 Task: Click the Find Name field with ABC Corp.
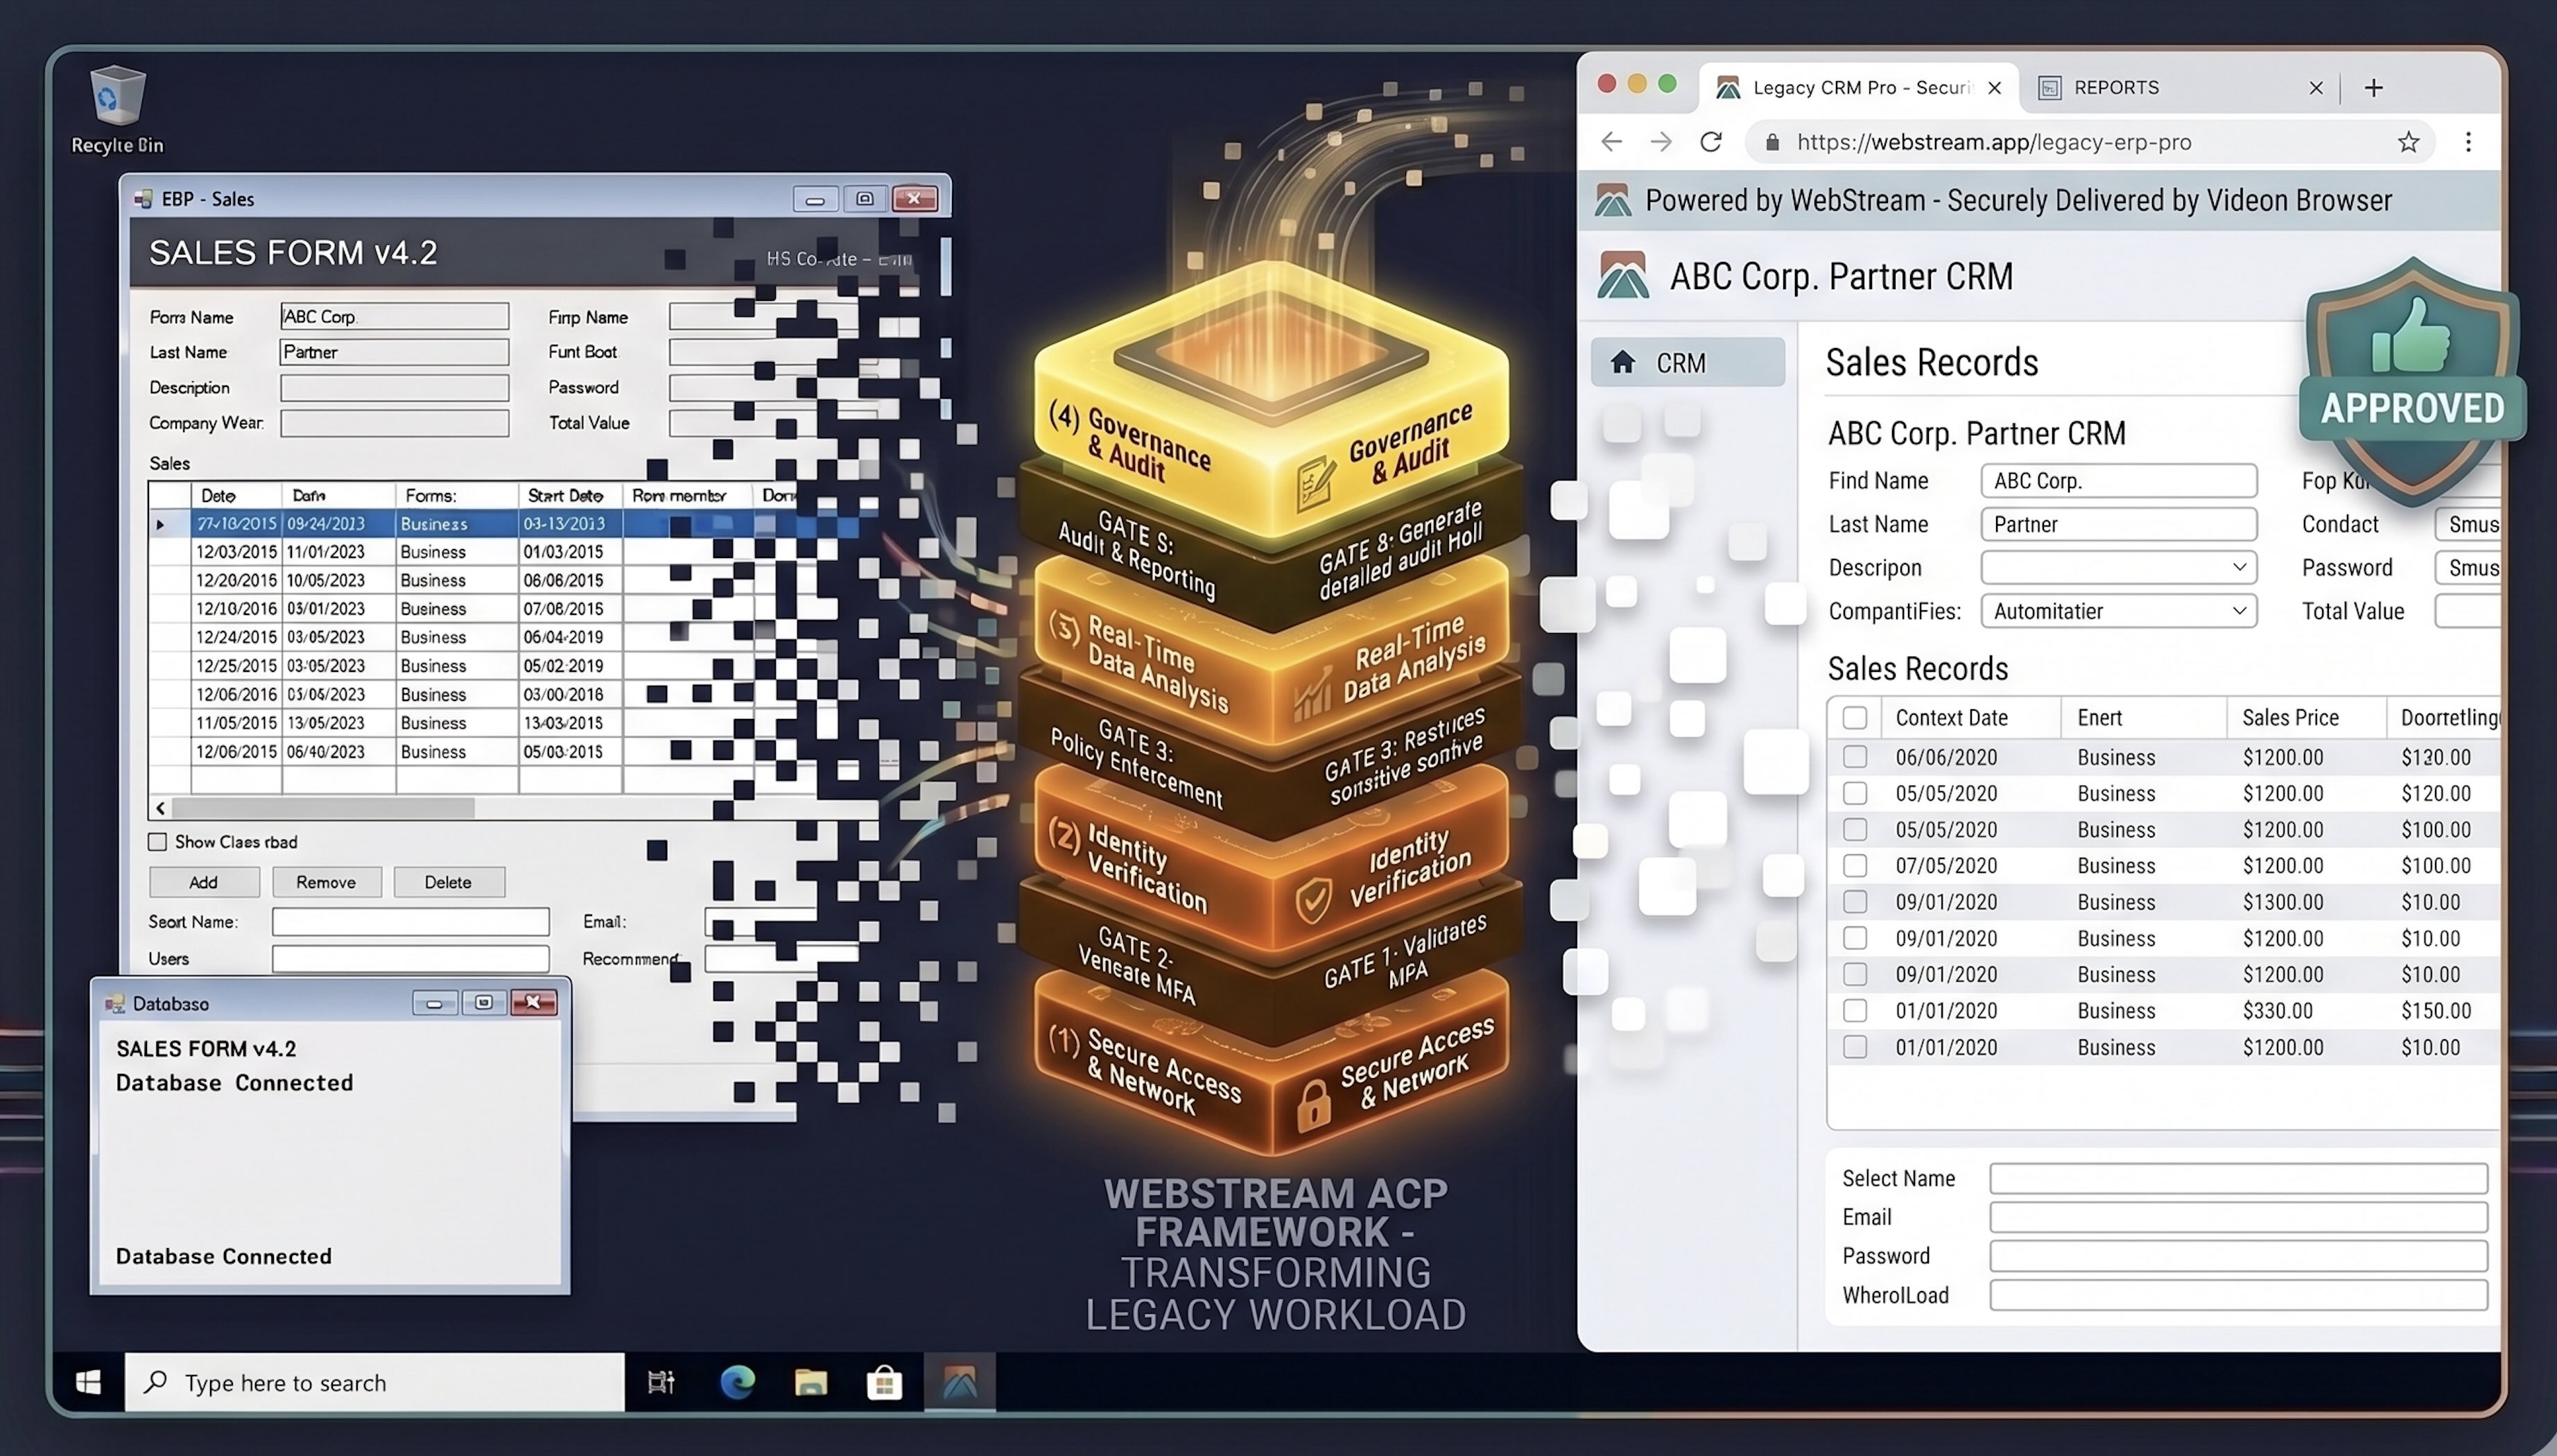(x=2118, y=480)
